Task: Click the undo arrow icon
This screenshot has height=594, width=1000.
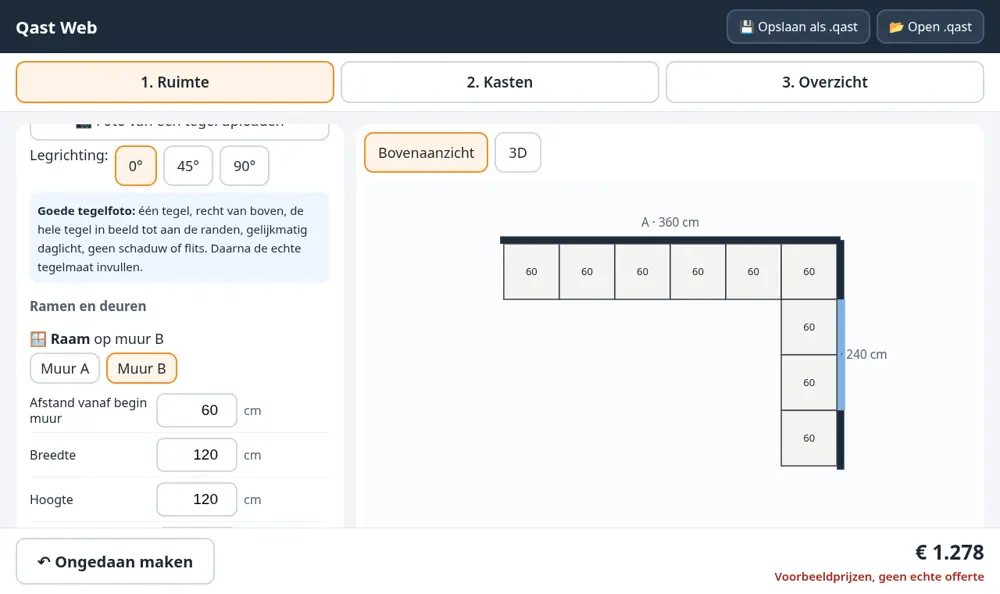Action: pos(44,561)
